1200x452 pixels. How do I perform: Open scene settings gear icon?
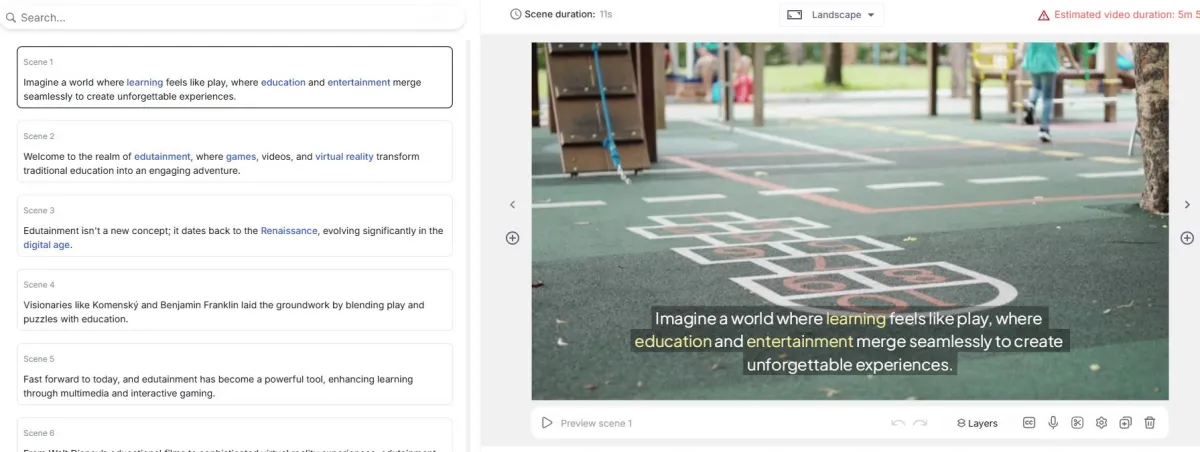tap(1101, 423)
